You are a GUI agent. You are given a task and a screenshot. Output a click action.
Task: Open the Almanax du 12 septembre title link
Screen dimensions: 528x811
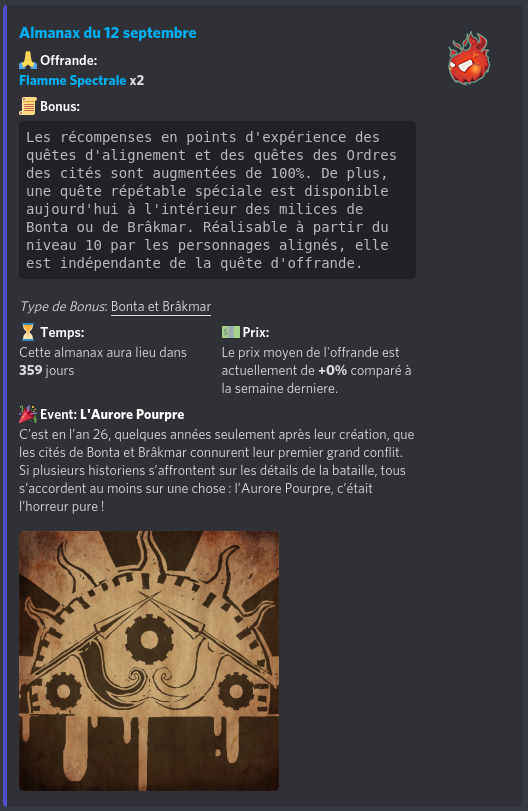tap(108, 33)
